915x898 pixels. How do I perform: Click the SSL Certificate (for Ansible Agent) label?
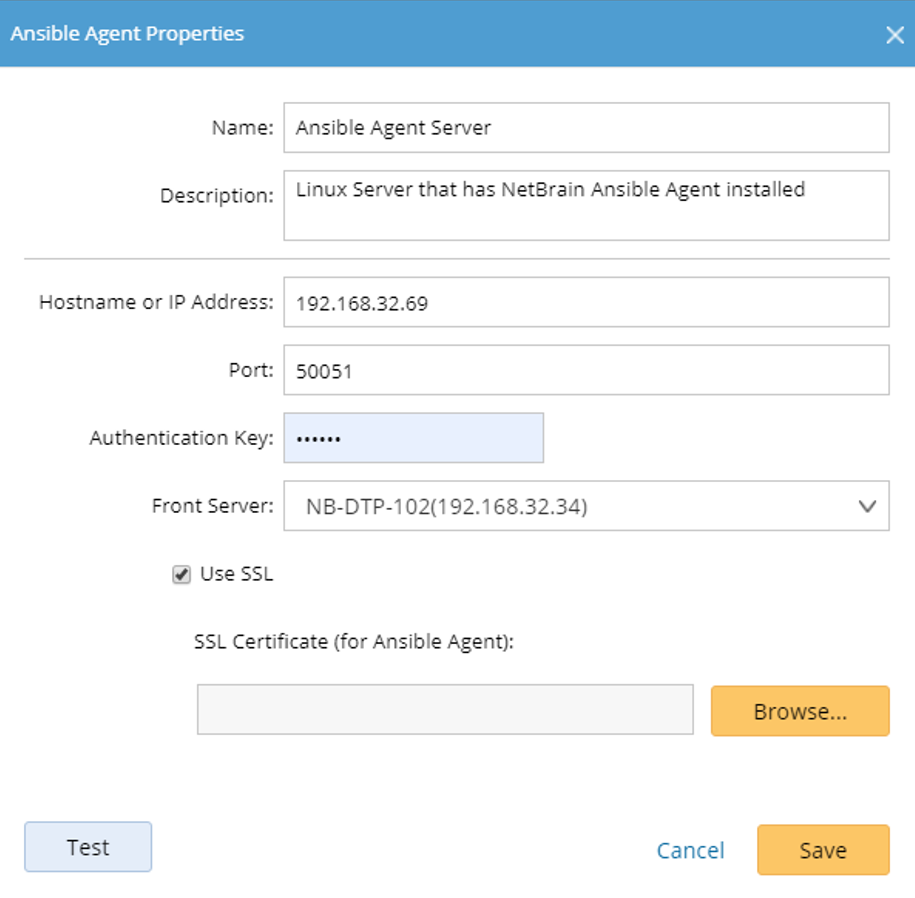[x=354, y=642]
